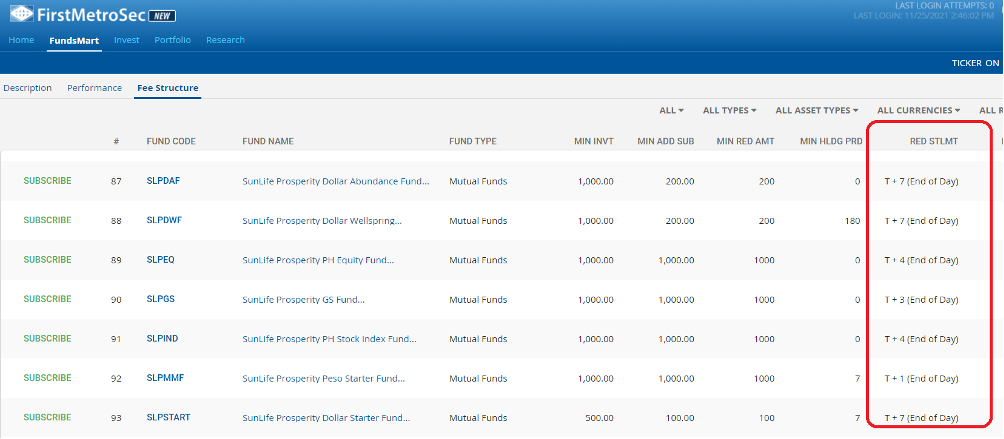Image resolution: width=1004 pixels, height=439 pixels.
Task: Open the ALL ASSET TYPES dropdown
Action: [x=817, y=110]
